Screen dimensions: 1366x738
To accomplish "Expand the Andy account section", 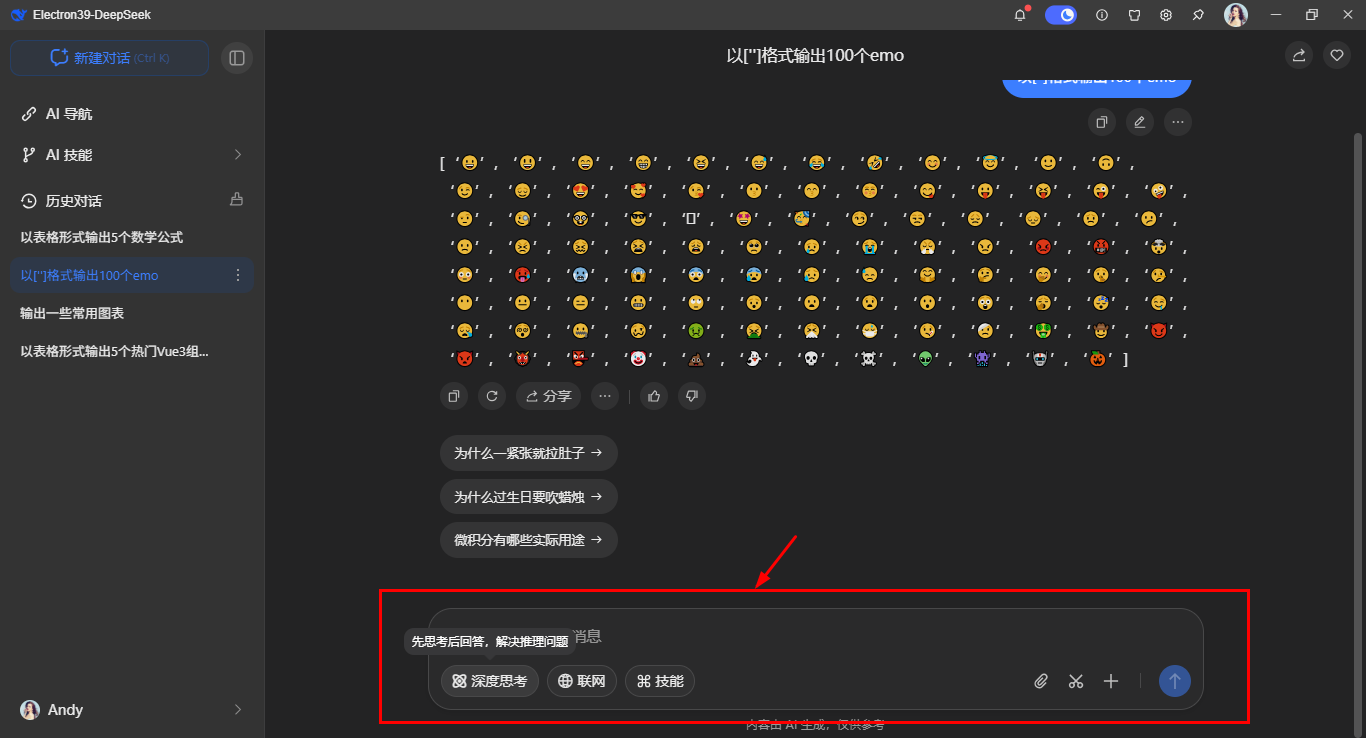I will point(237,710).
